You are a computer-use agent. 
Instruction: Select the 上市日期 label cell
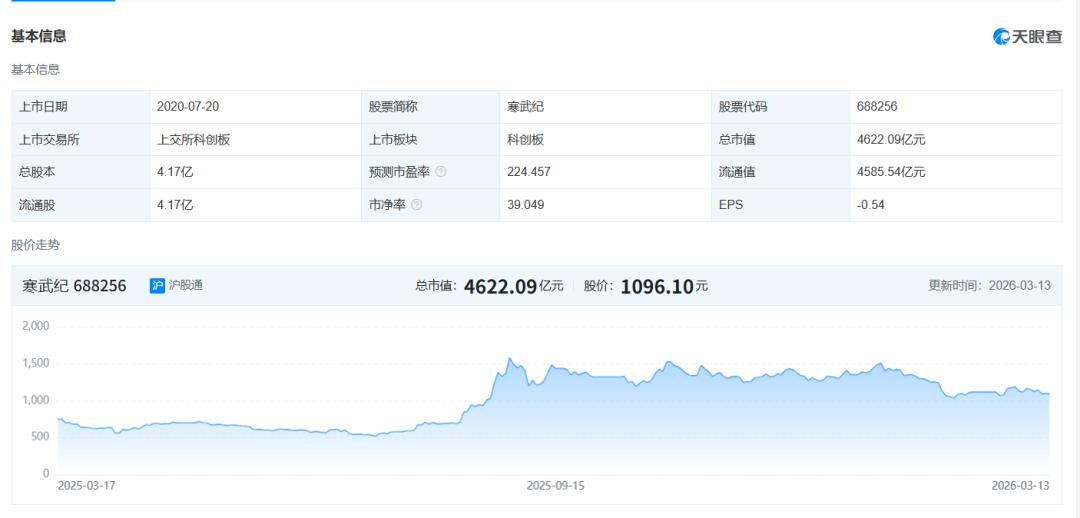81,107
